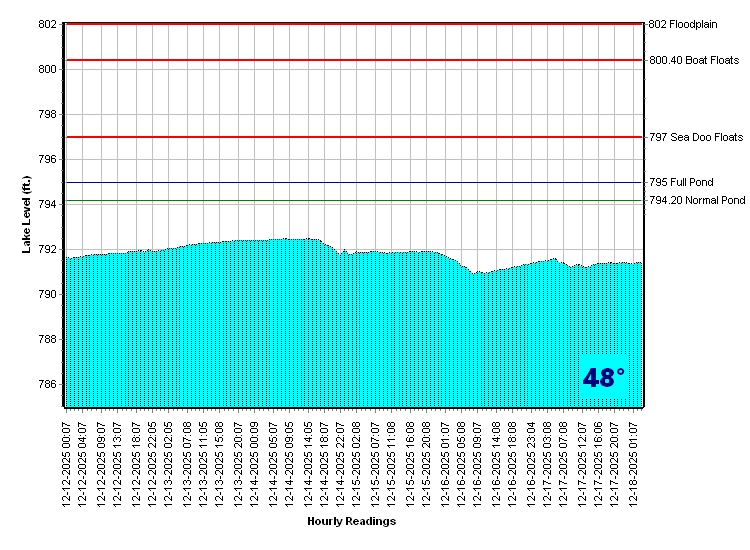Click the 12-14-2025 14:05 time label
This screenshot has width=750, height=550.
tap(308, 462)
